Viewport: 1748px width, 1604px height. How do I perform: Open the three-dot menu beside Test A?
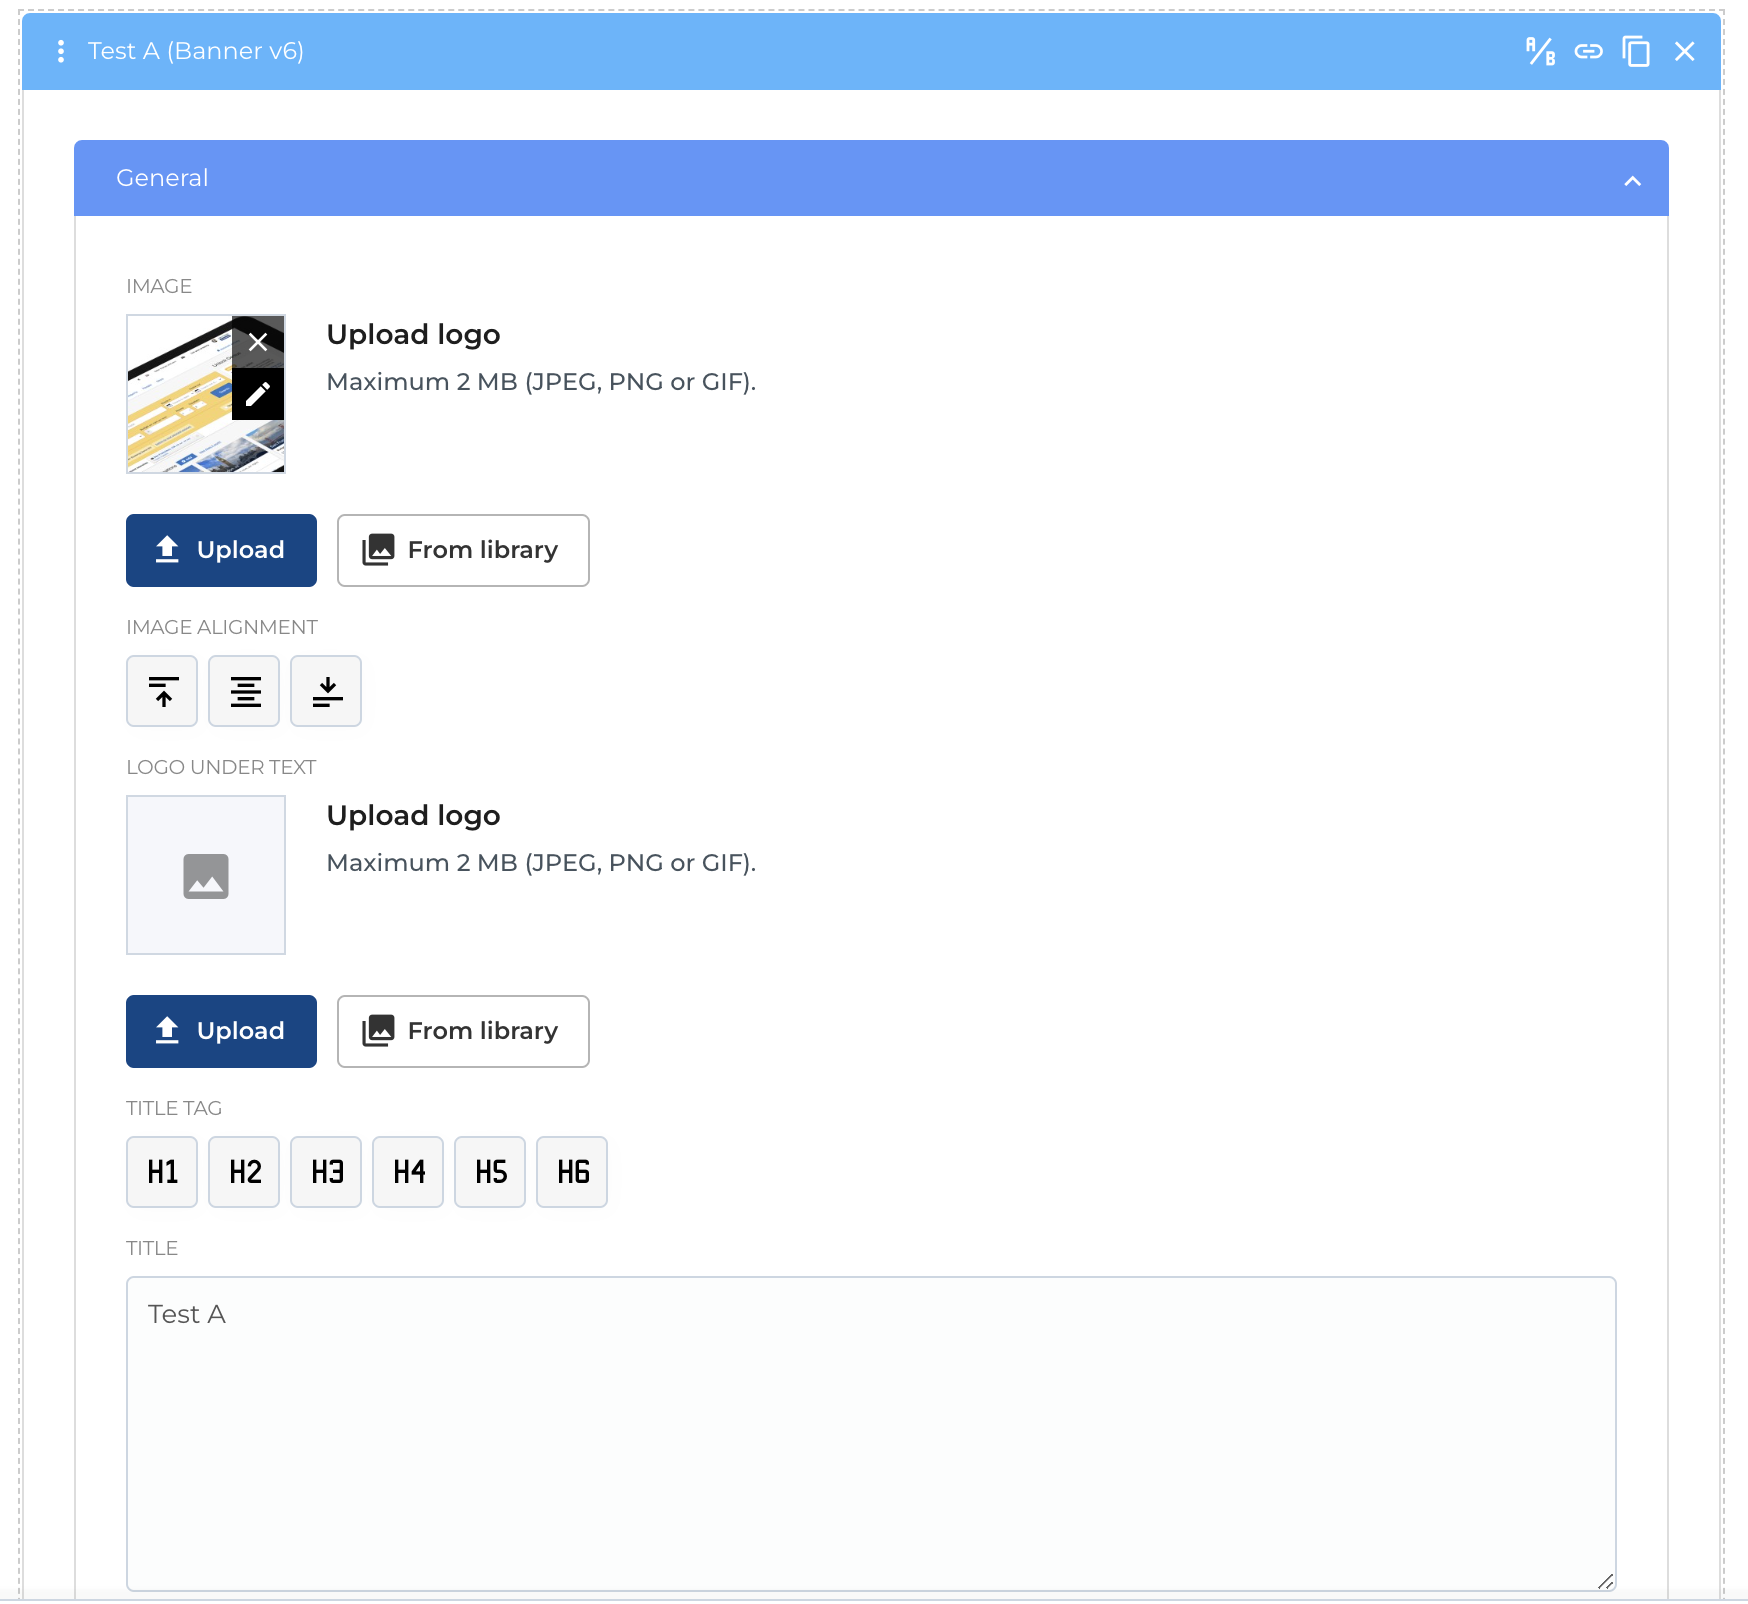click(61, 51)
